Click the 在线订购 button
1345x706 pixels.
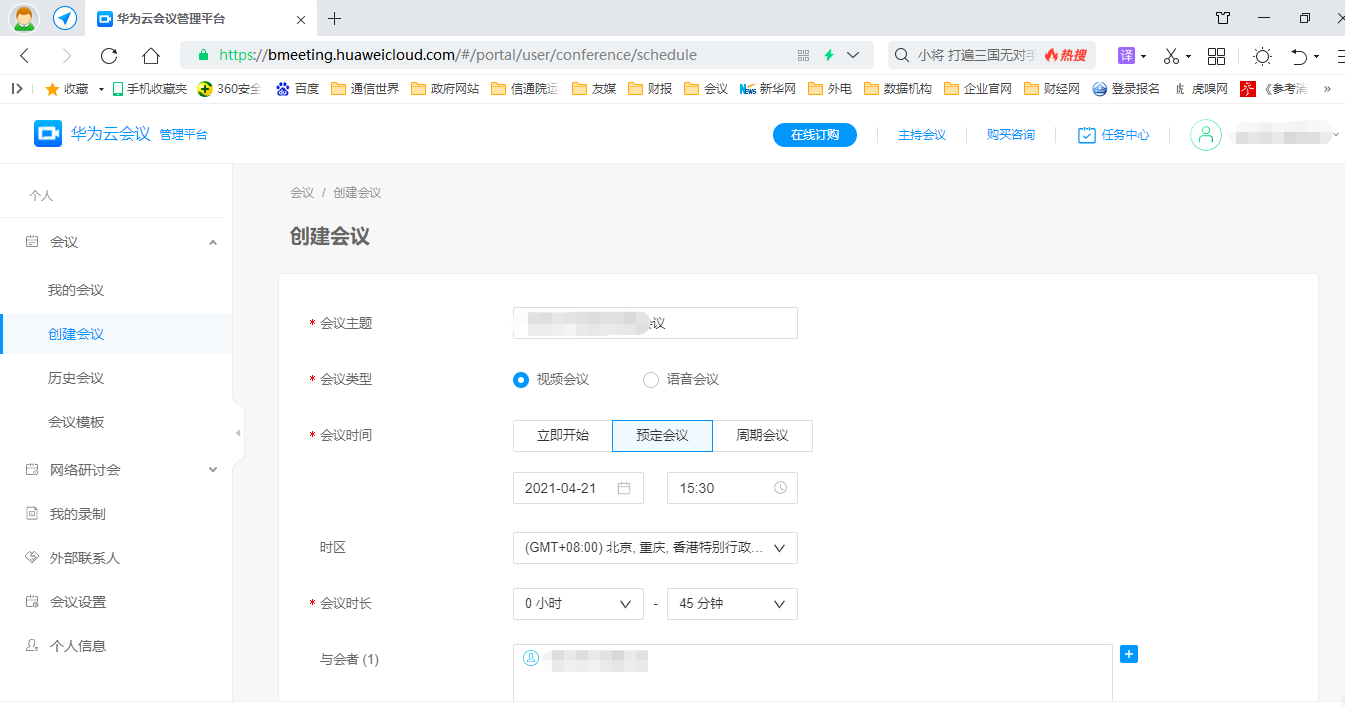point(814,135)
